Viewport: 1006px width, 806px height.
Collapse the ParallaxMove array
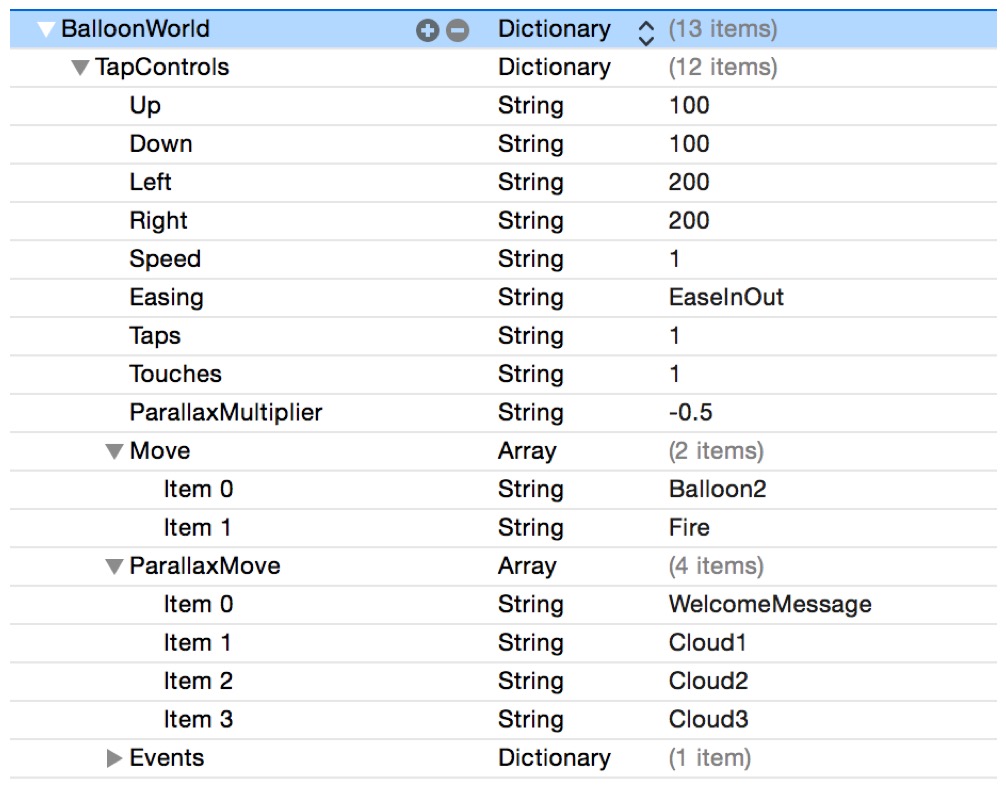pos(115,567)
